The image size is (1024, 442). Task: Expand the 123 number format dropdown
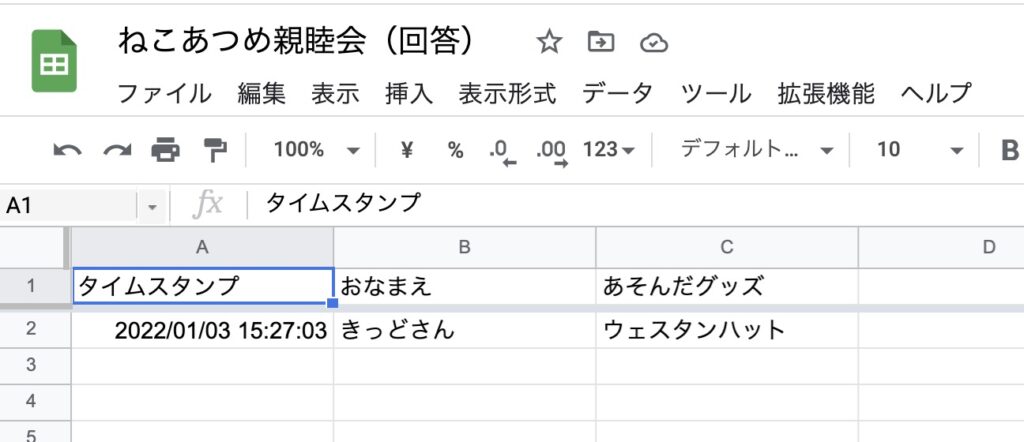point(609,150)
